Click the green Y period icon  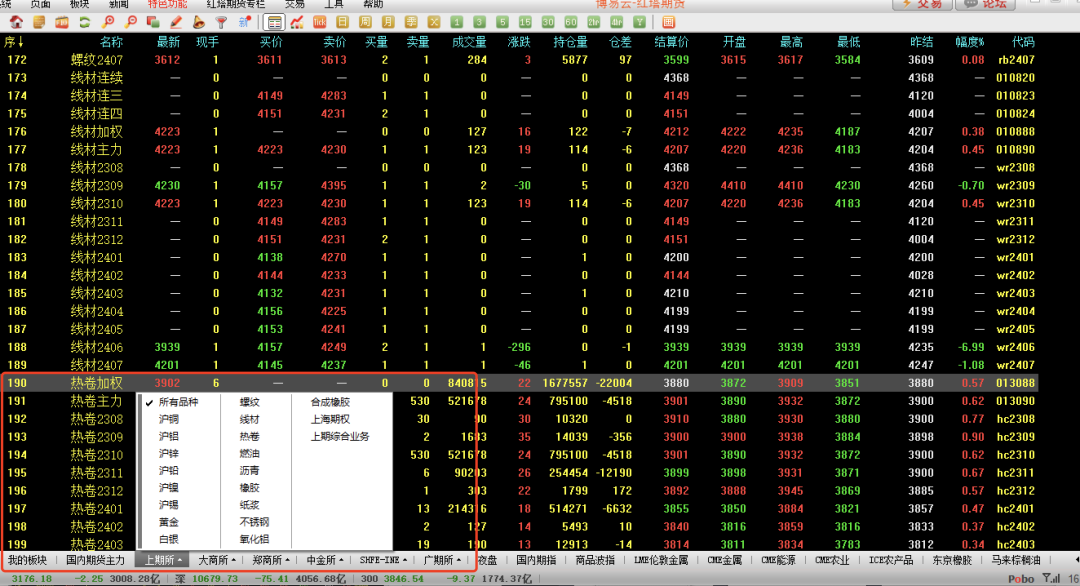(639, 22)
